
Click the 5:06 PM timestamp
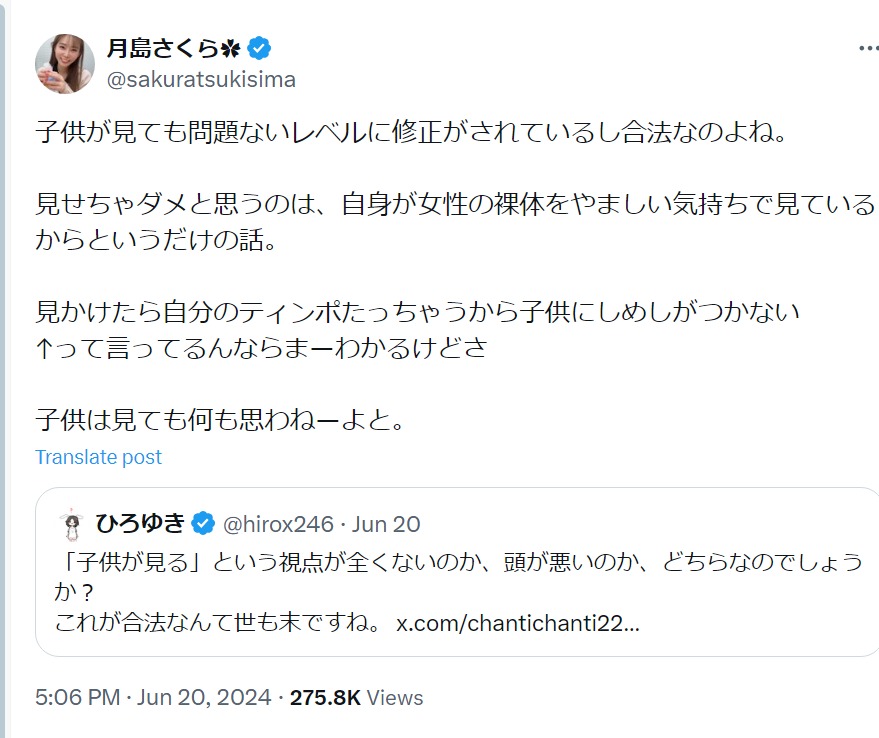pyautogui.click(x=78, y=697)
